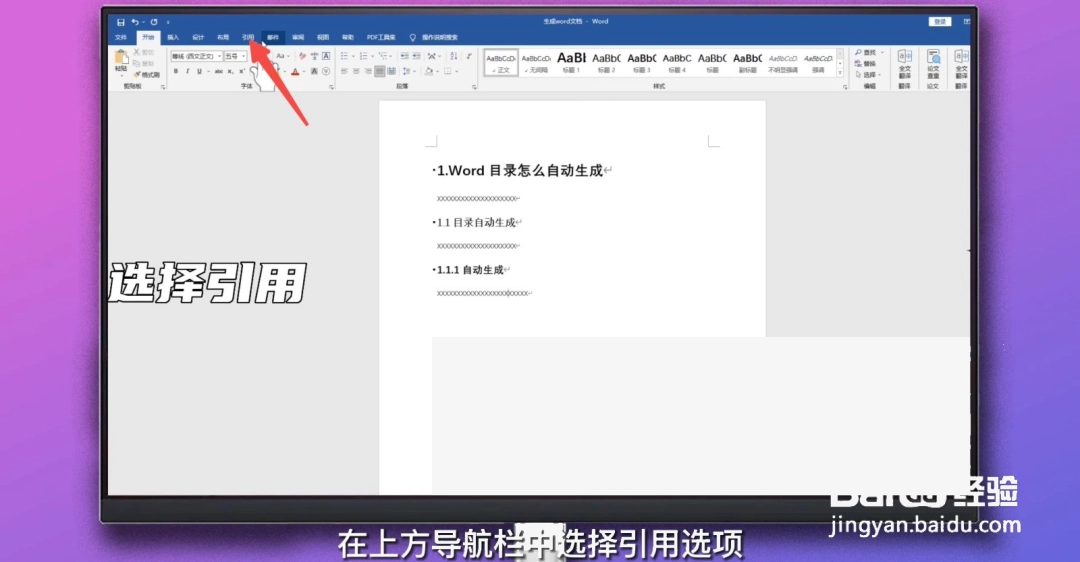The image size is (1080, 562).
Task: Toggle superscript (x²) formatting
Action: click(x=241, y=71)
